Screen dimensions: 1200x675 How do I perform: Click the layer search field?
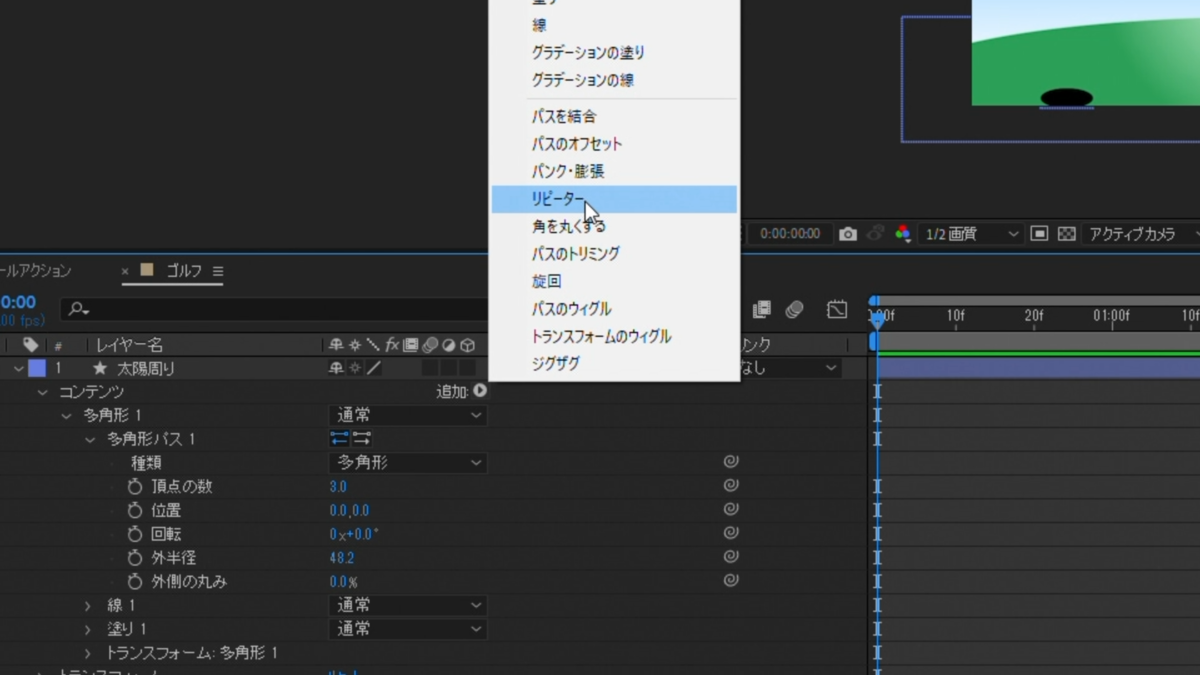click(x=275, y=310)
